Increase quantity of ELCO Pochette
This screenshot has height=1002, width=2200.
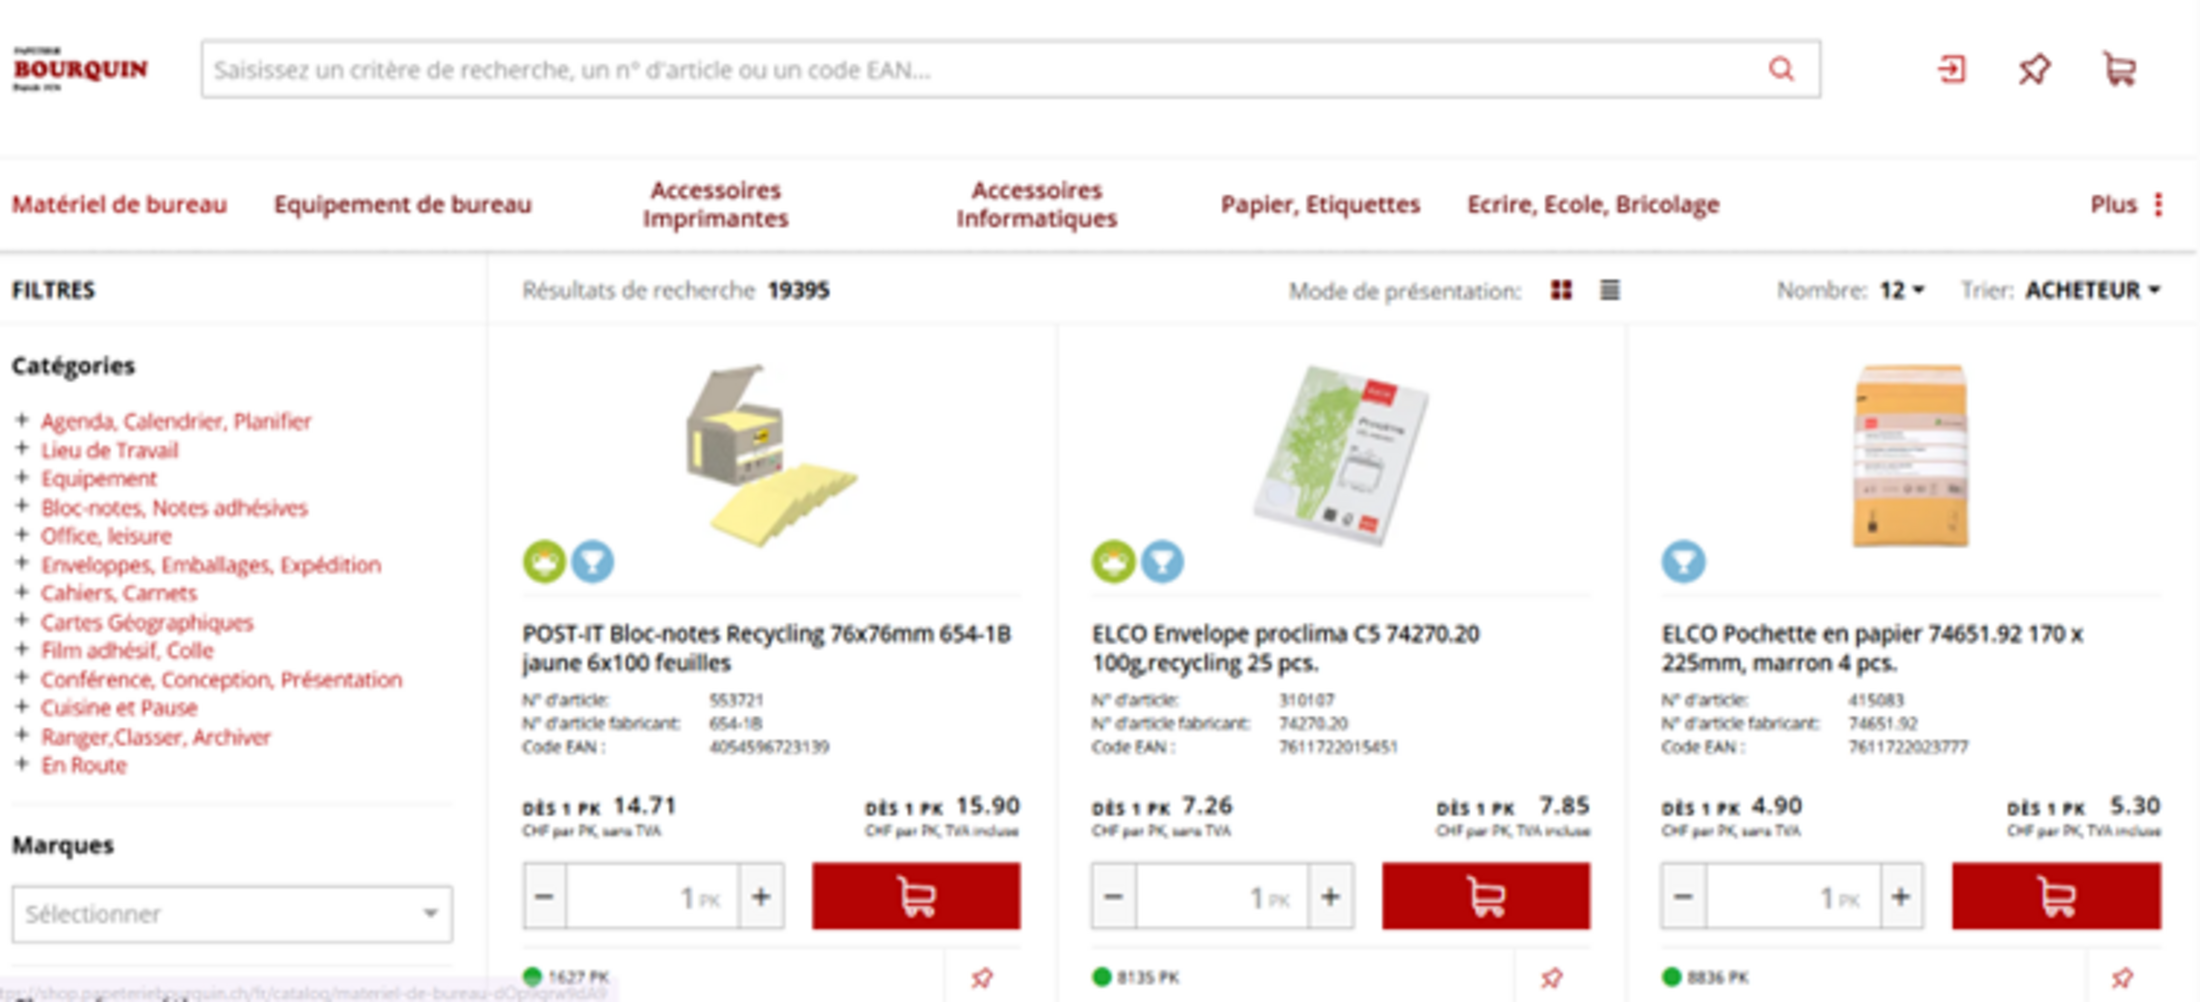tap(1901, 896)
